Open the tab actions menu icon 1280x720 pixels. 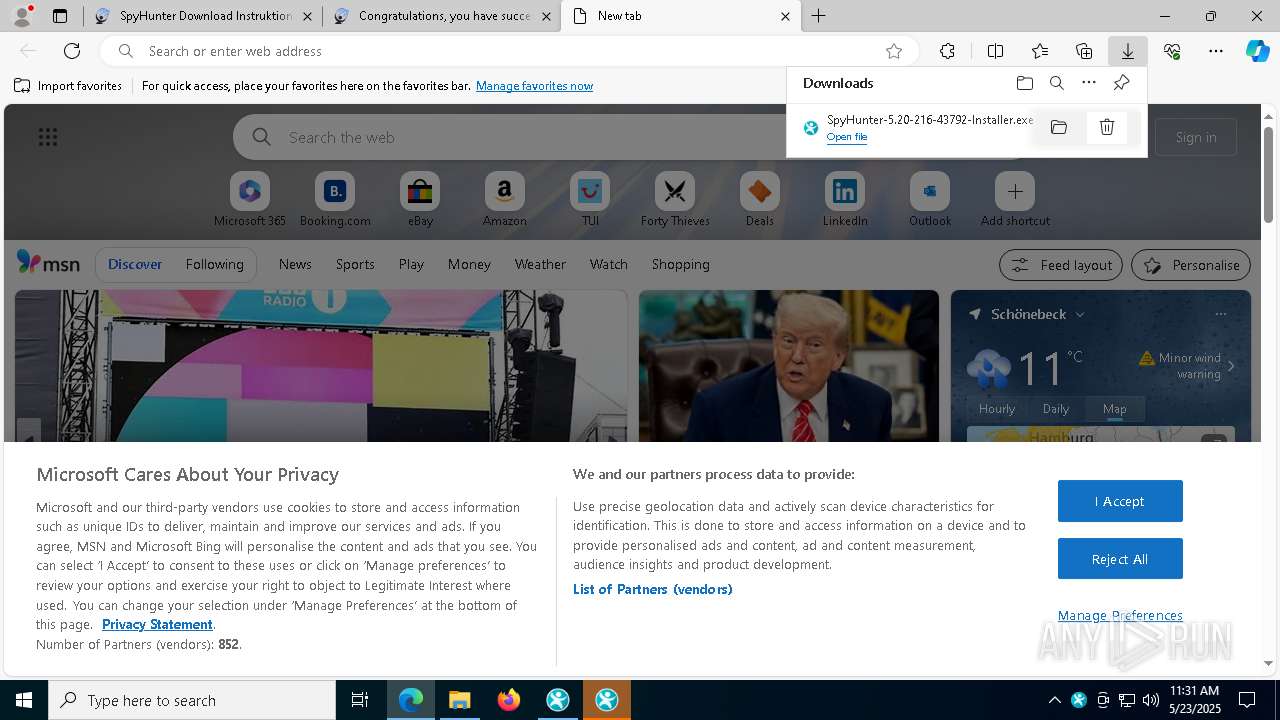(60, 16)
